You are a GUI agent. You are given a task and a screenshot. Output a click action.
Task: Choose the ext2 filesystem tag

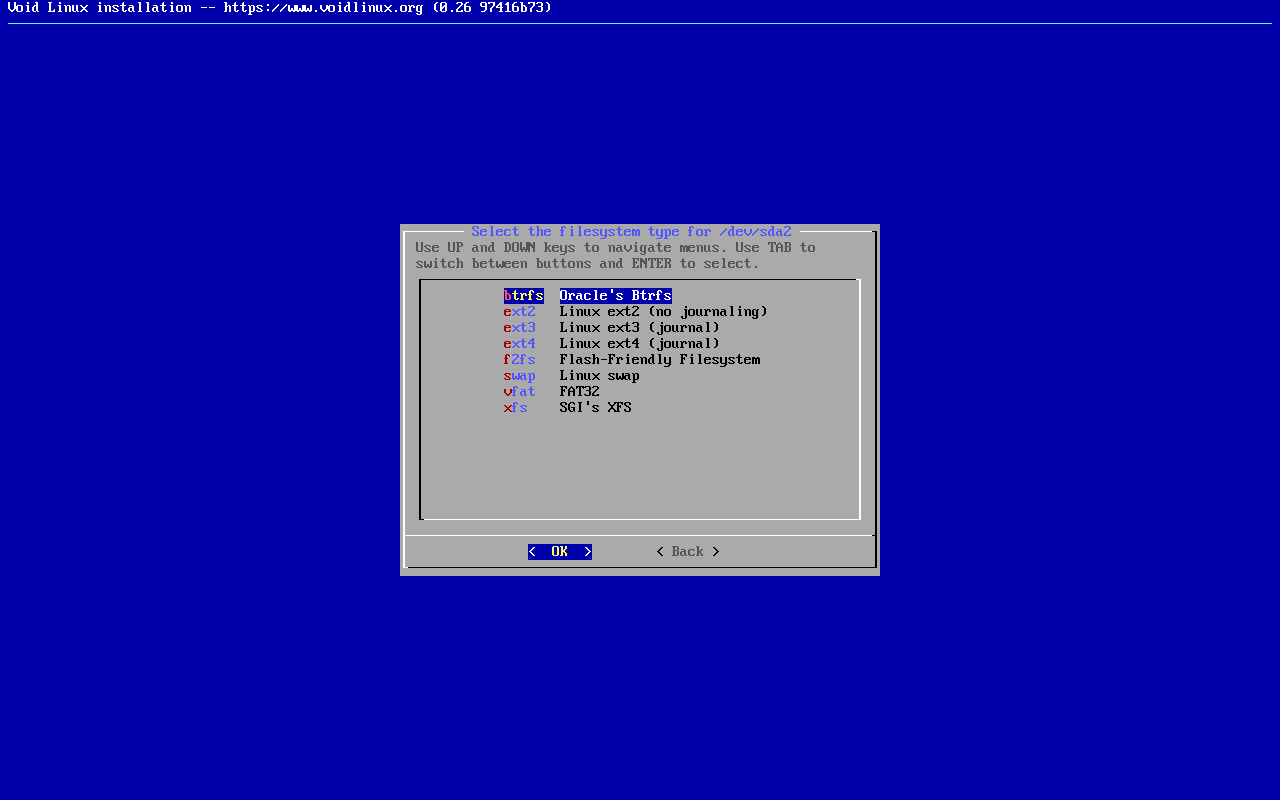pos(519,312)
